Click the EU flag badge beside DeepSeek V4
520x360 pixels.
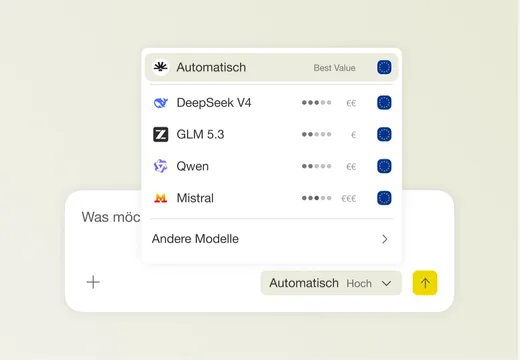pyautogui.click(x=384, y=103)
